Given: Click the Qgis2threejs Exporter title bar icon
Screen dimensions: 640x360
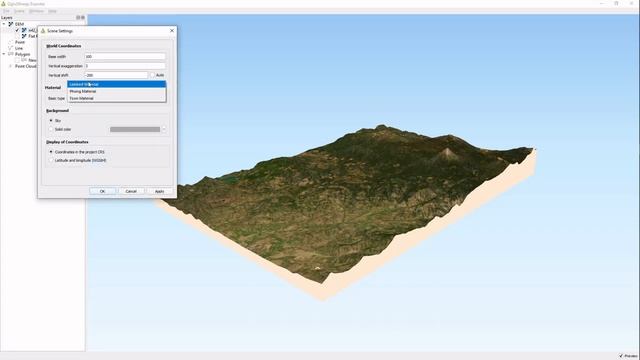Looking at the screenshot, I should coord(4,4).
